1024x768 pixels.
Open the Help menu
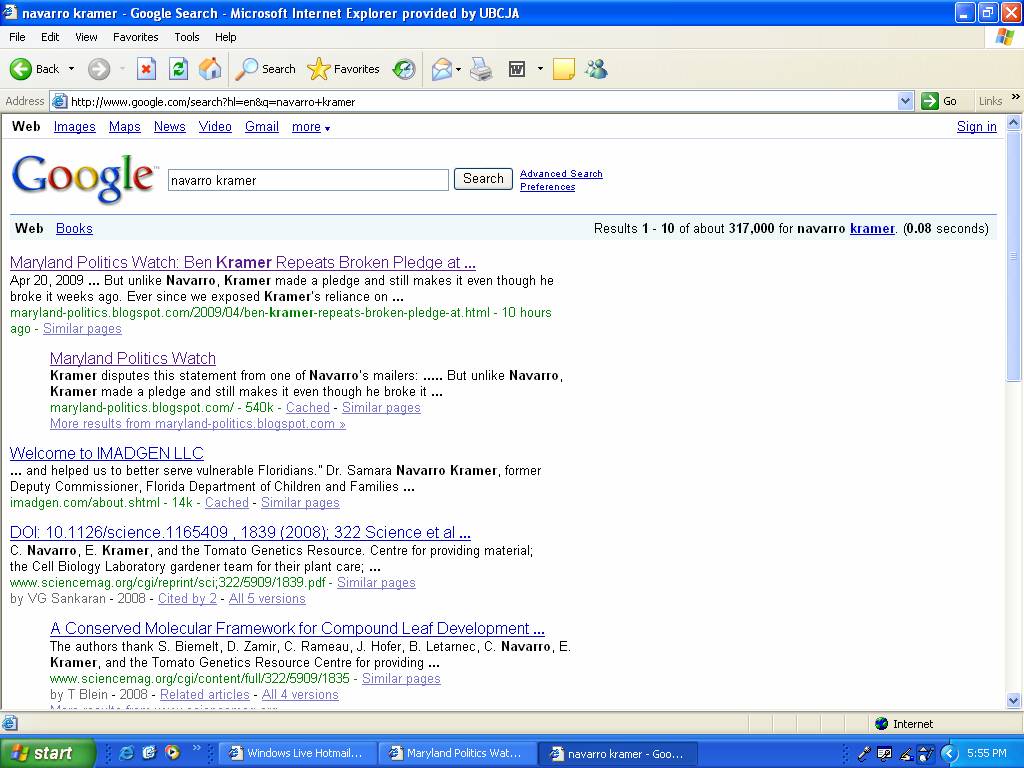(x=225, y=37)
